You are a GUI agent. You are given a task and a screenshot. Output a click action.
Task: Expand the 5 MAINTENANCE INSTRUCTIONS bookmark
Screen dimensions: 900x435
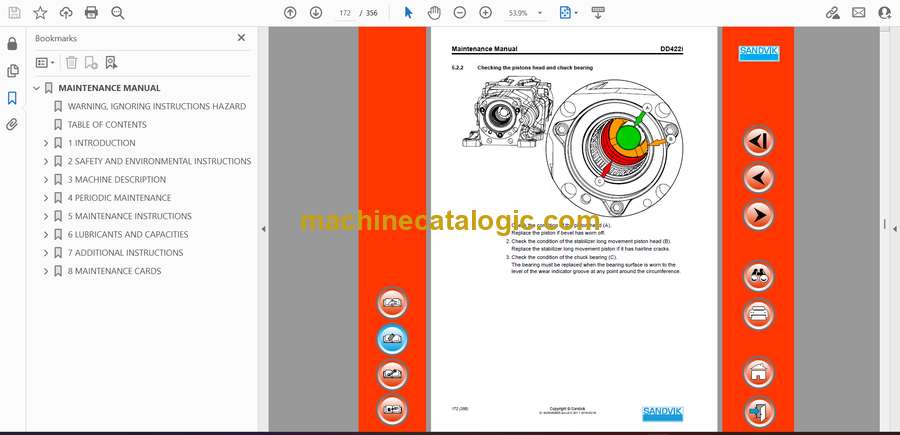click(46, 216)
